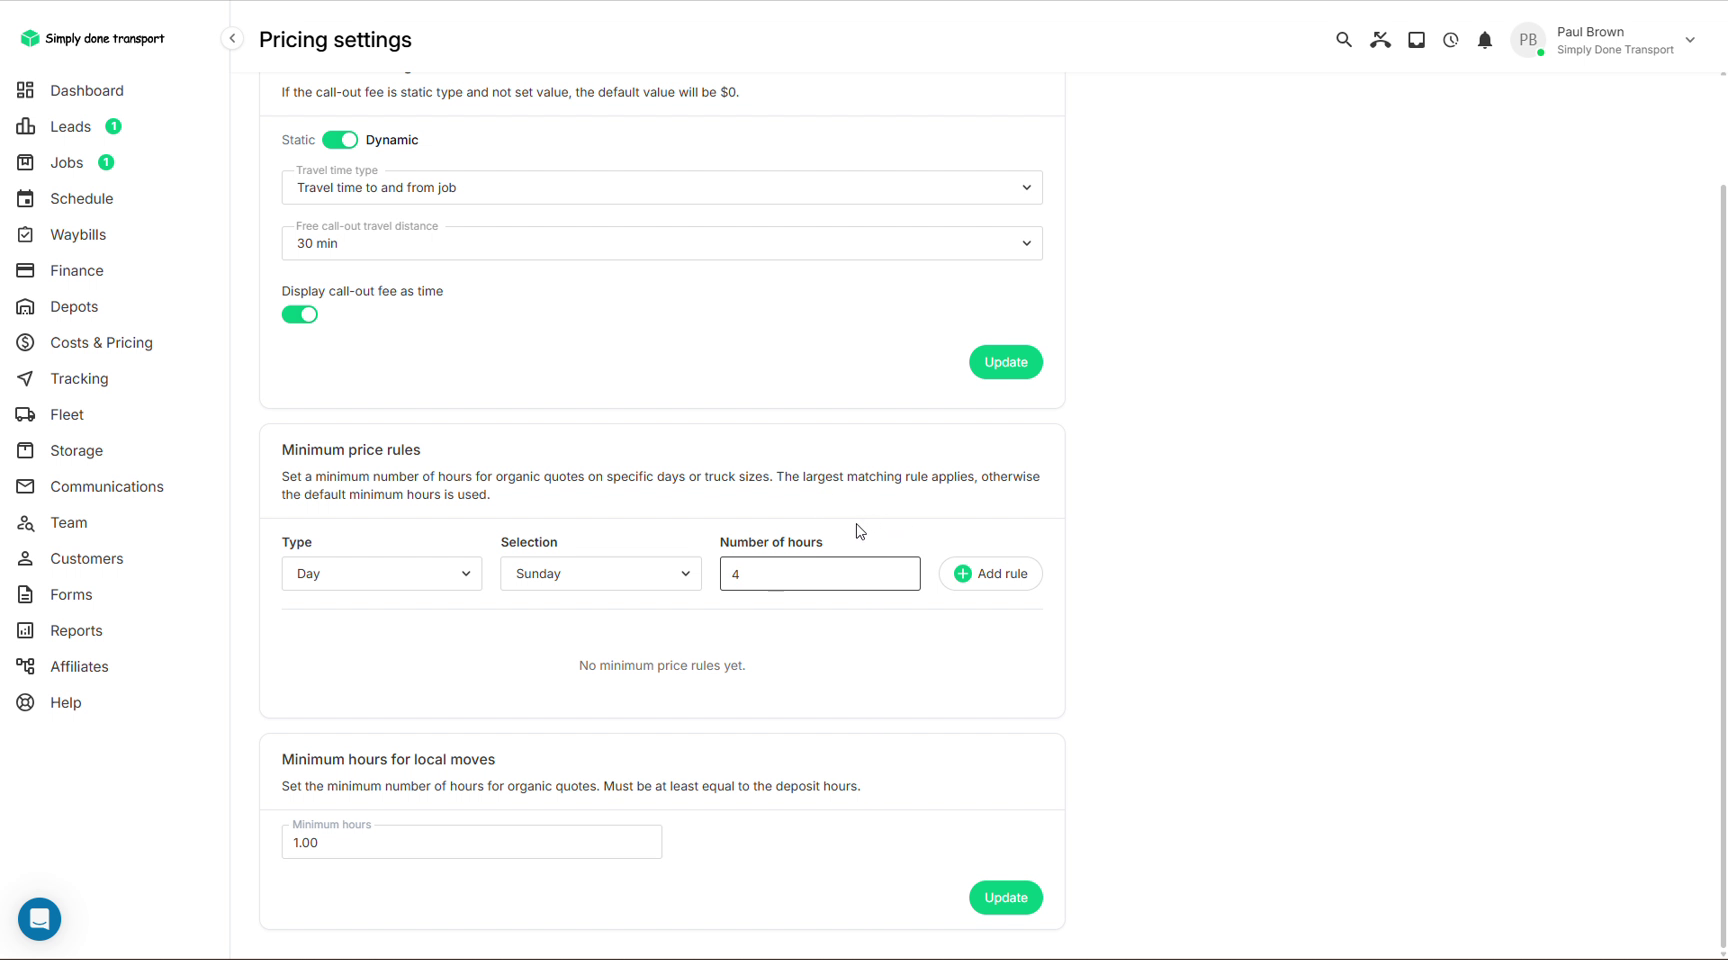Open Reports in sidebar
Image resolution: width=1728 pixels, height=960 pixels.
pos(76,630)
